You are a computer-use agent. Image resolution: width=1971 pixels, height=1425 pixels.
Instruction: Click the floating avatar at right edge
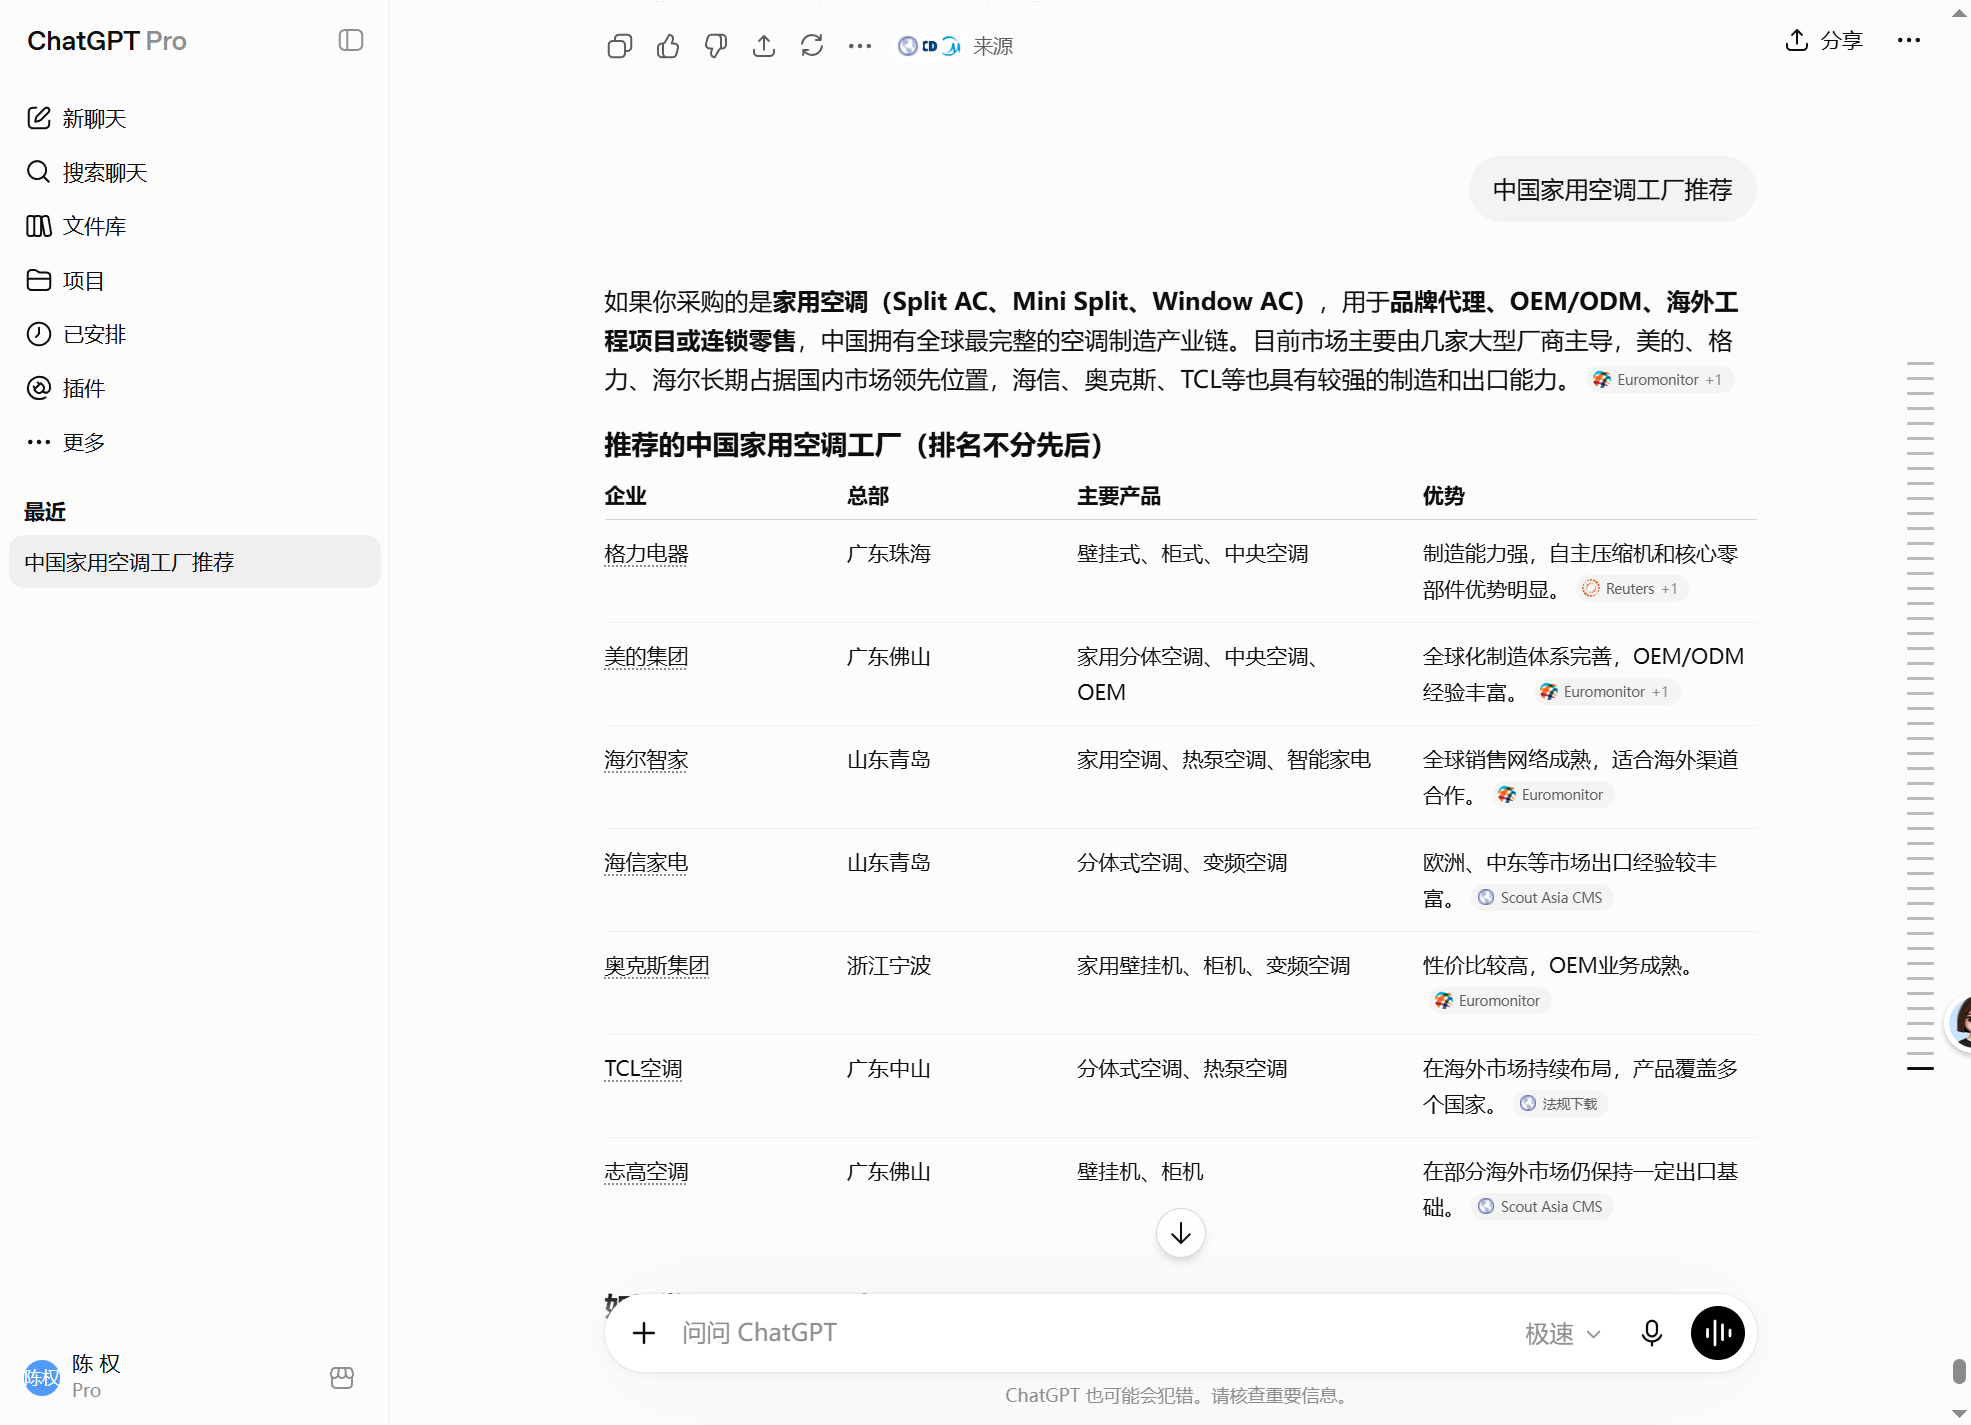pyautogui.click(x=1961, y=1022)
